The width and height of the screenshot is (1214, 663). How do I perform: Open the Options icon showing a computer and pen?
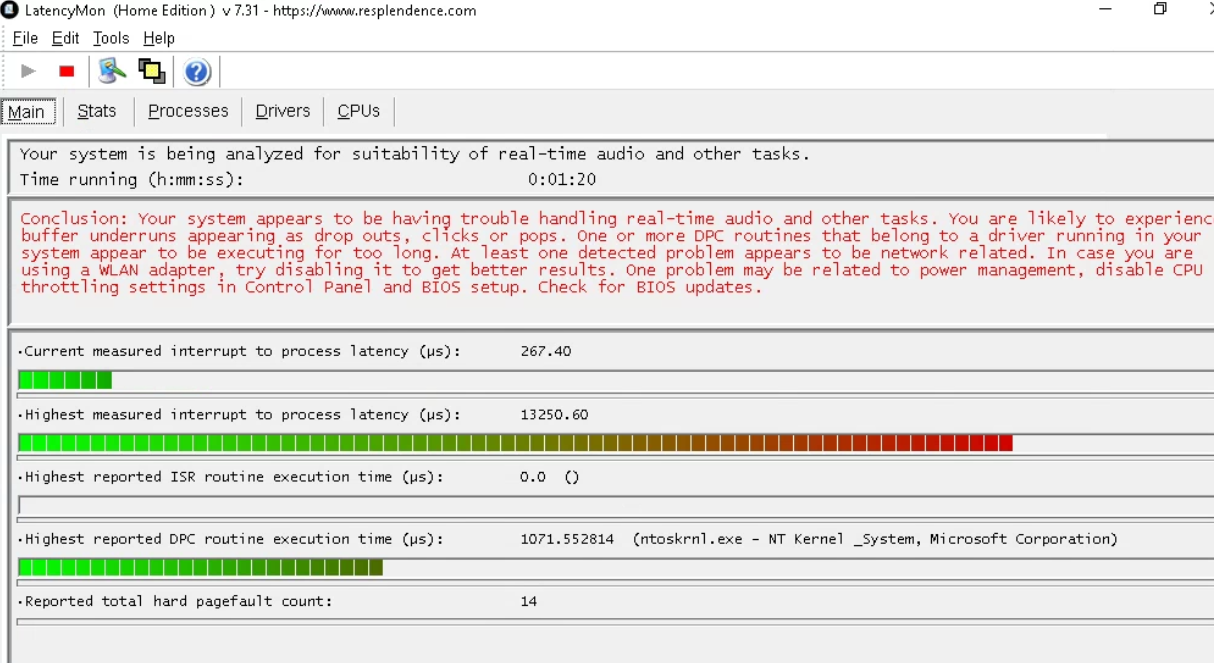pos(112,71)
